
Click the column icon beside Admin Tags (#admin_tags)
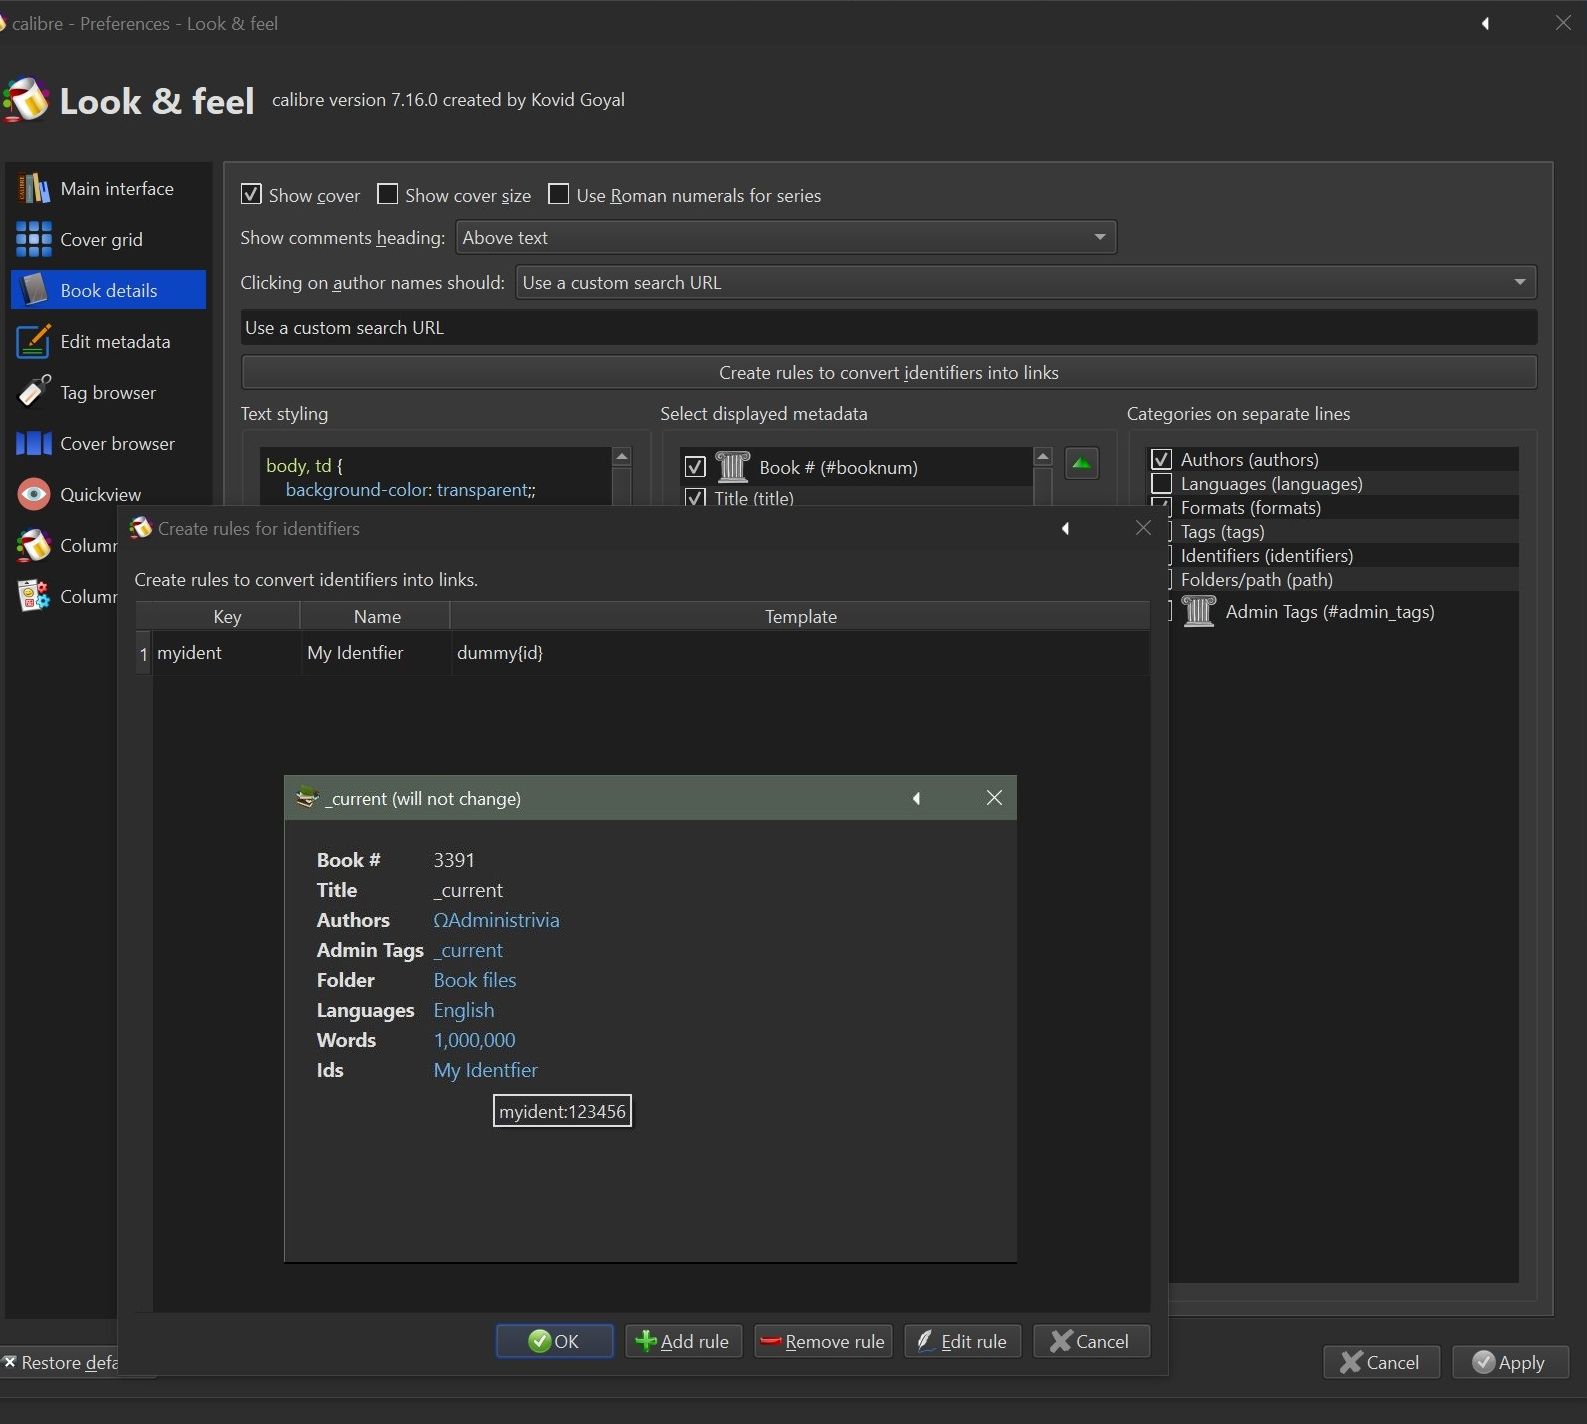pyautogui.click(x=1199, y=611)
